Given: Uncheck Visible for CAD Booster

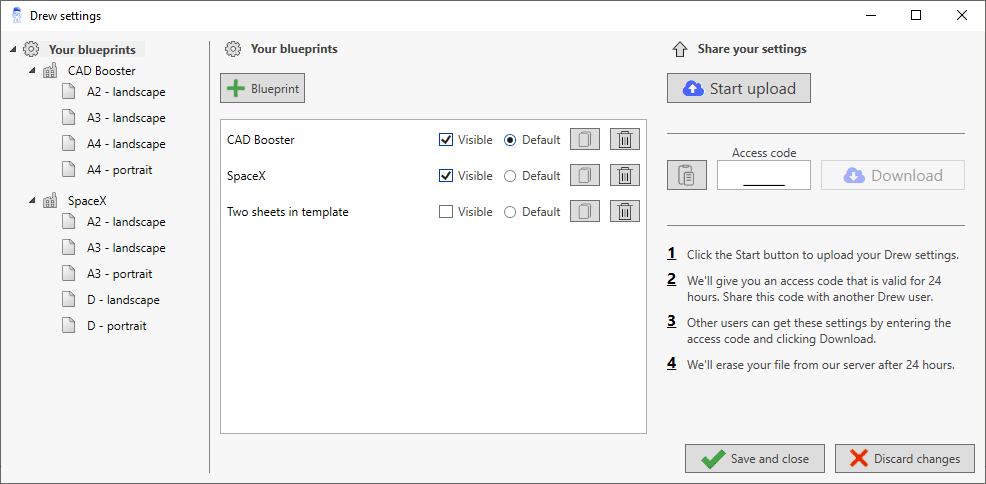Looking at the screenshot, I should tap(446, 140).
